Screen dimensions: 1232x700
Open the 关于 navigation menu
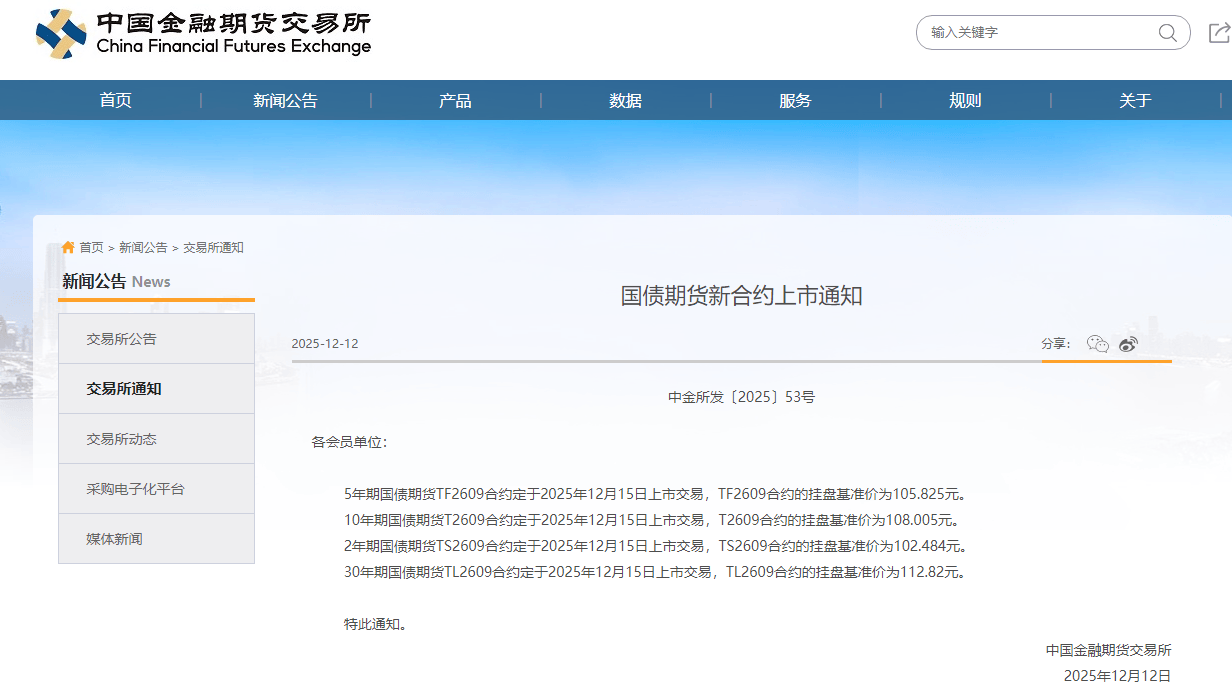pos(1135,100)
